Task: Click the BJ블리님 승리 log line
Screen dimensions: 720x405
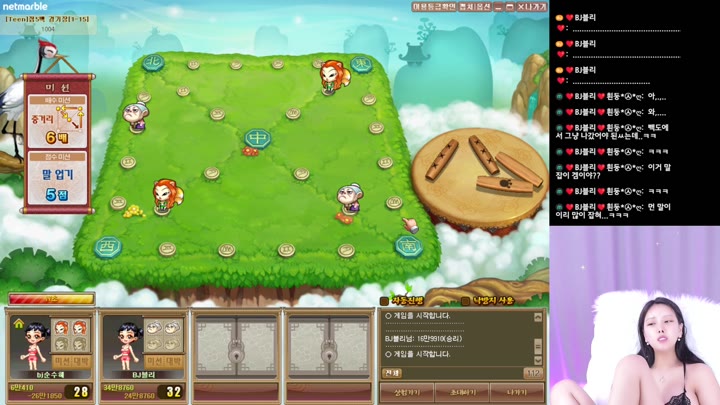Action: pos(423,338)
